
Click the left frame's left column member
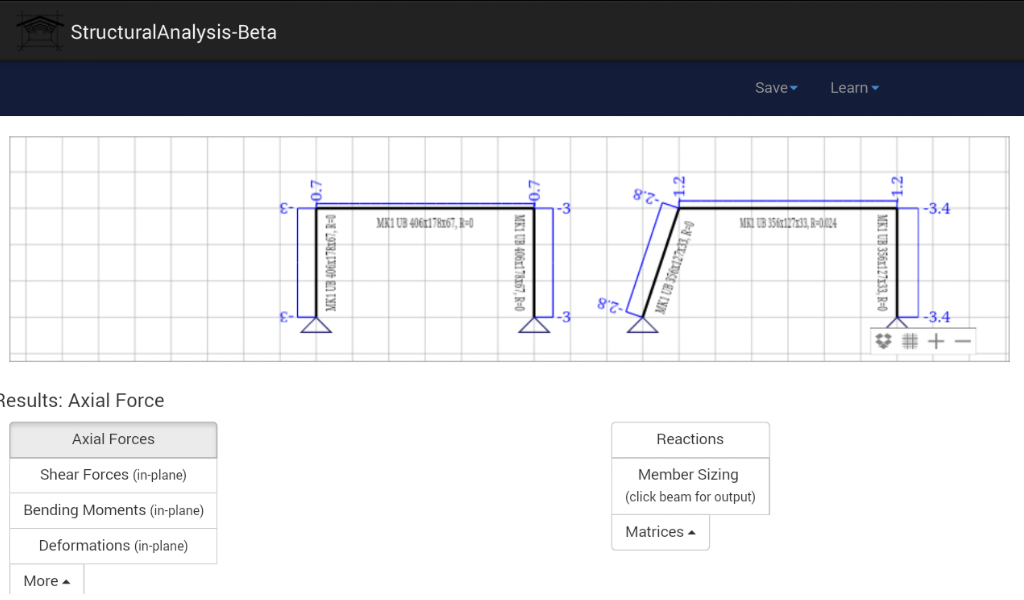(316, 262)
